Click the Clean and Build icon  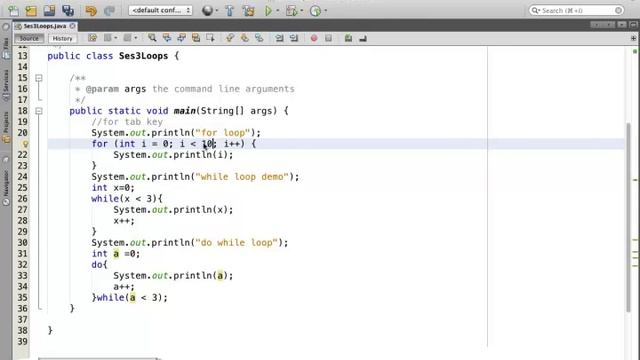[248, 10]
